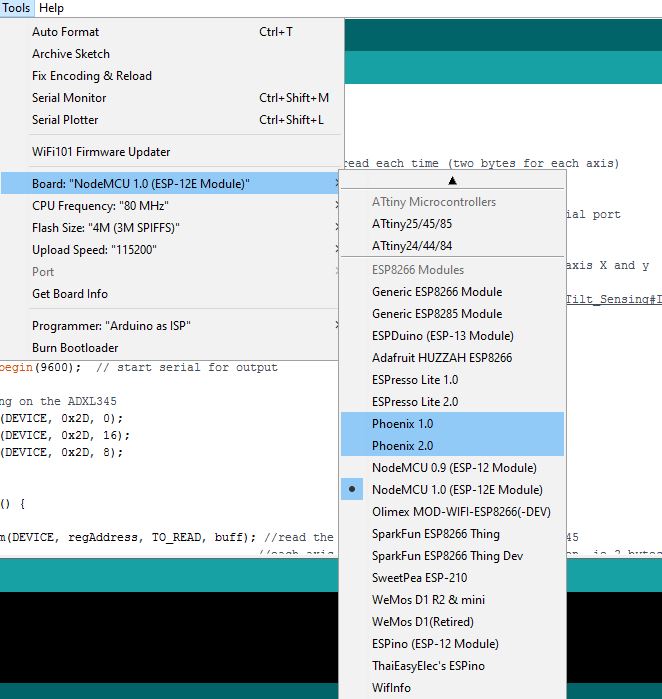Select WeMos D1(Retired) board
The height and width of the screenshot is (699, 662).
point(452,621)
